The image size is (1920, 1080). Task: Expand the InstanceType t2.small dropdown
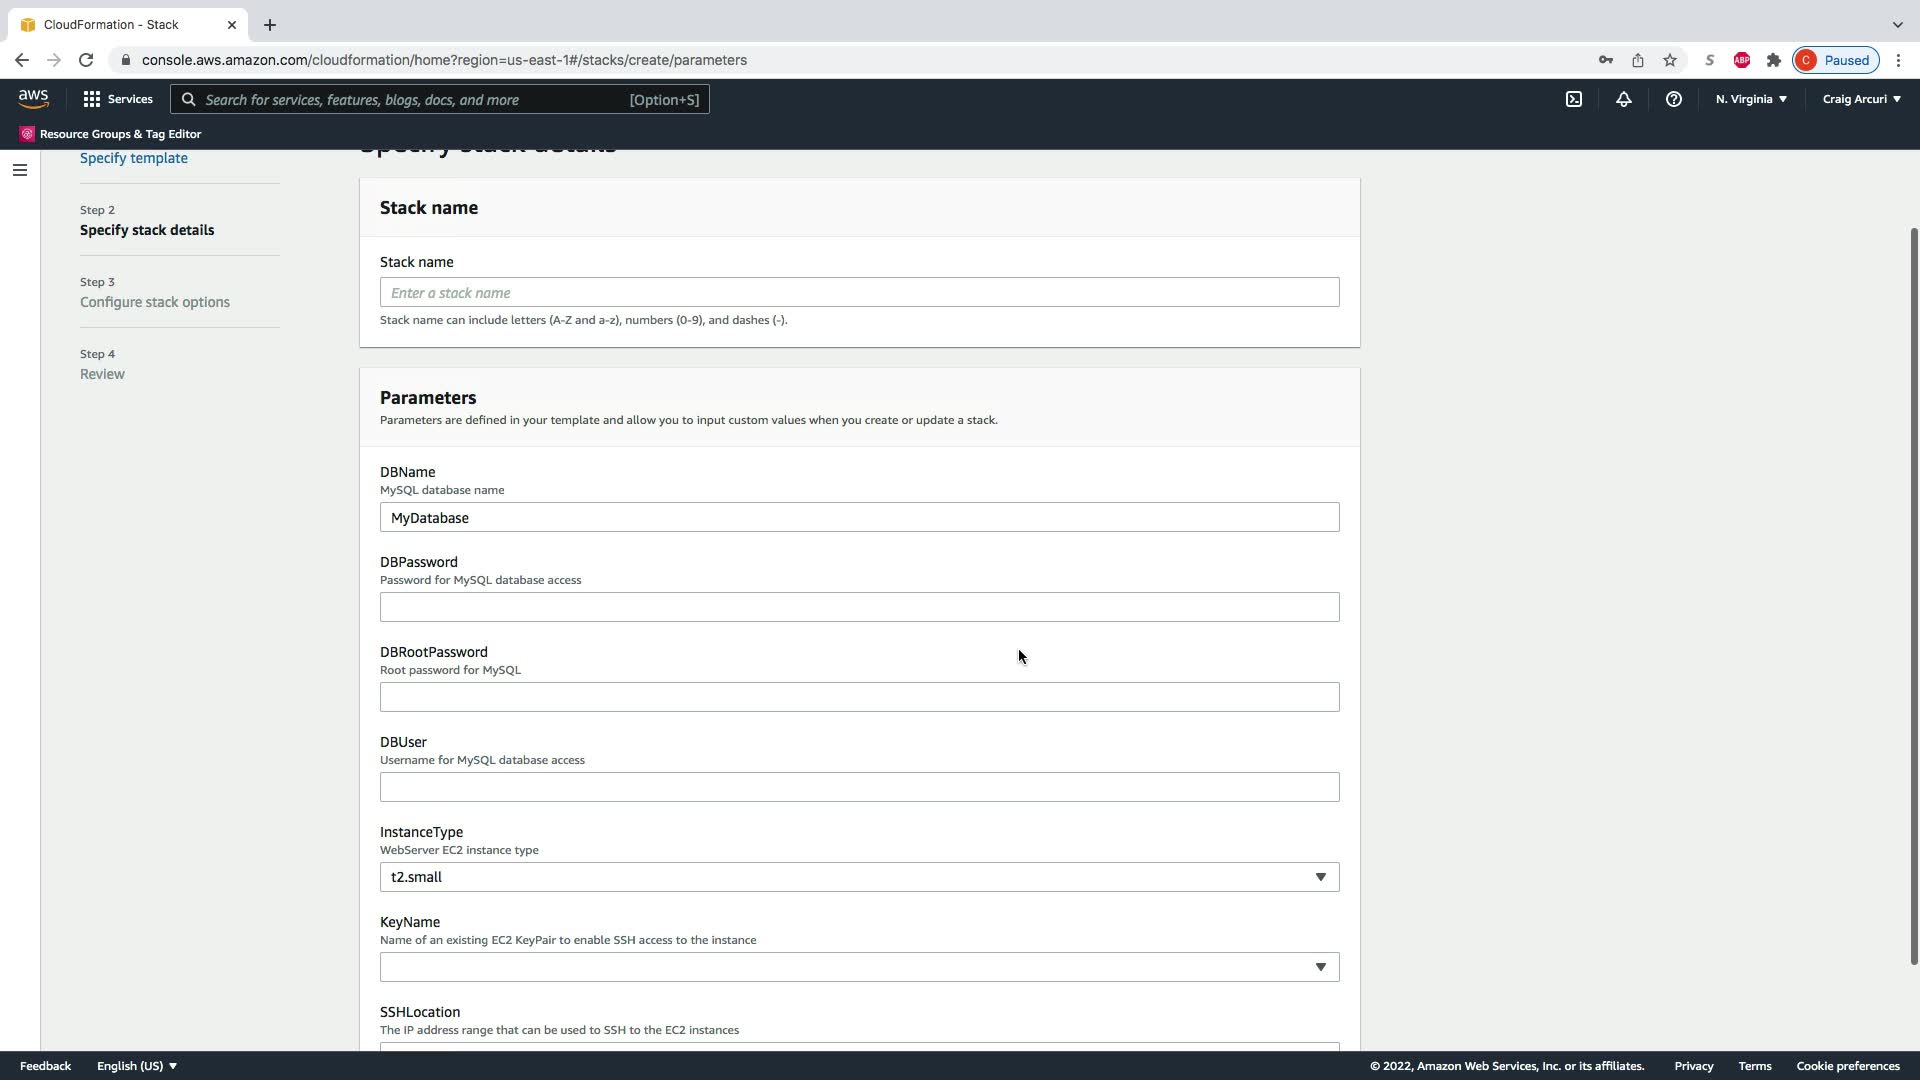859,877
